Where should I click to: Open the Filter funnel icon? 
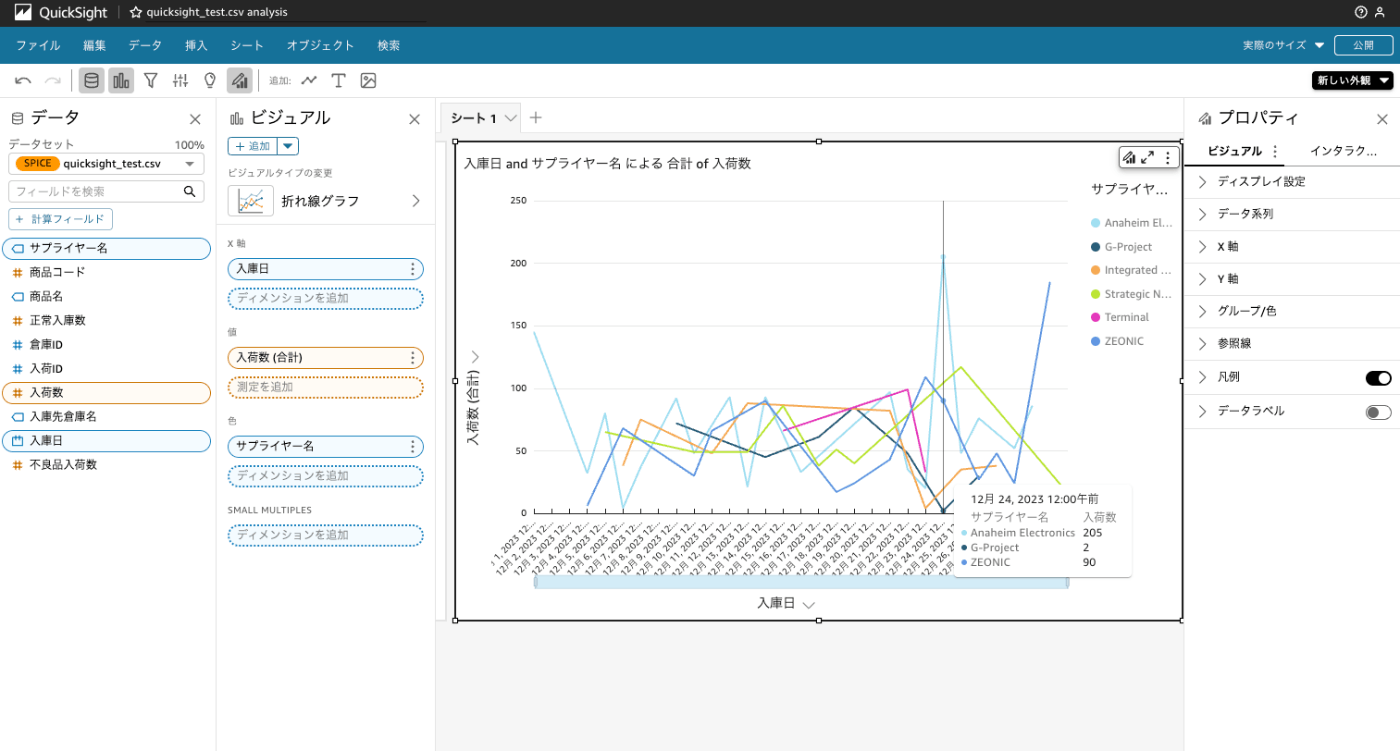click(151, 81)
